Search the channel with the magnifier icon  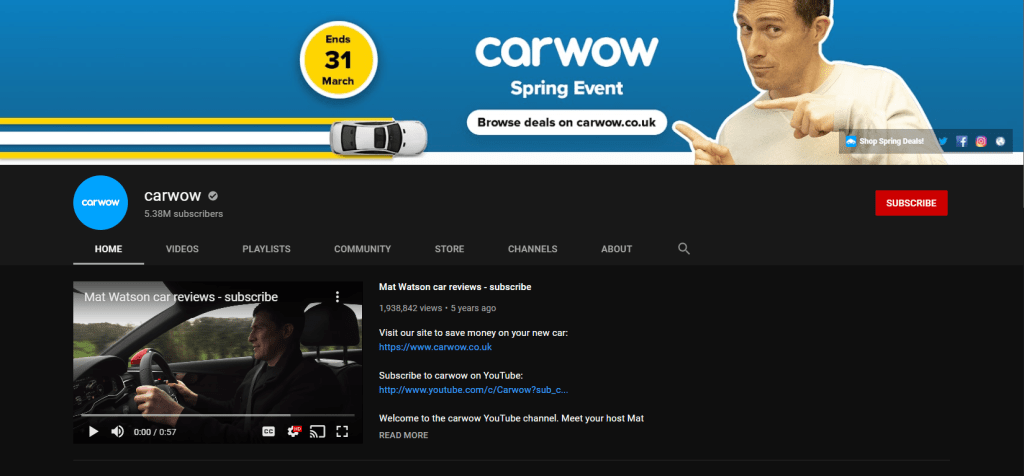[x=684, y=249]
